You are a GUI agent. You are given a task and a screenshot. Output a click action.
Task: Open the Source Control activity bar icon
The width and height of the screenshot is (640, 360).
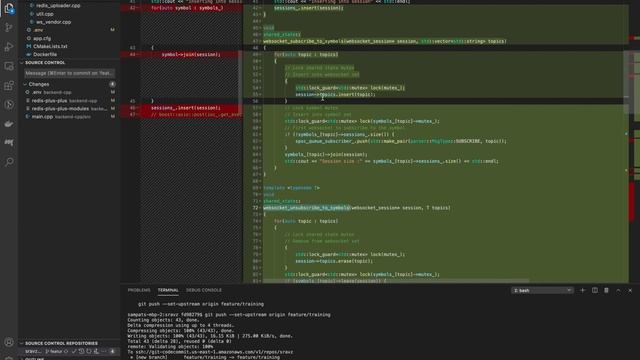coord(9,27)
